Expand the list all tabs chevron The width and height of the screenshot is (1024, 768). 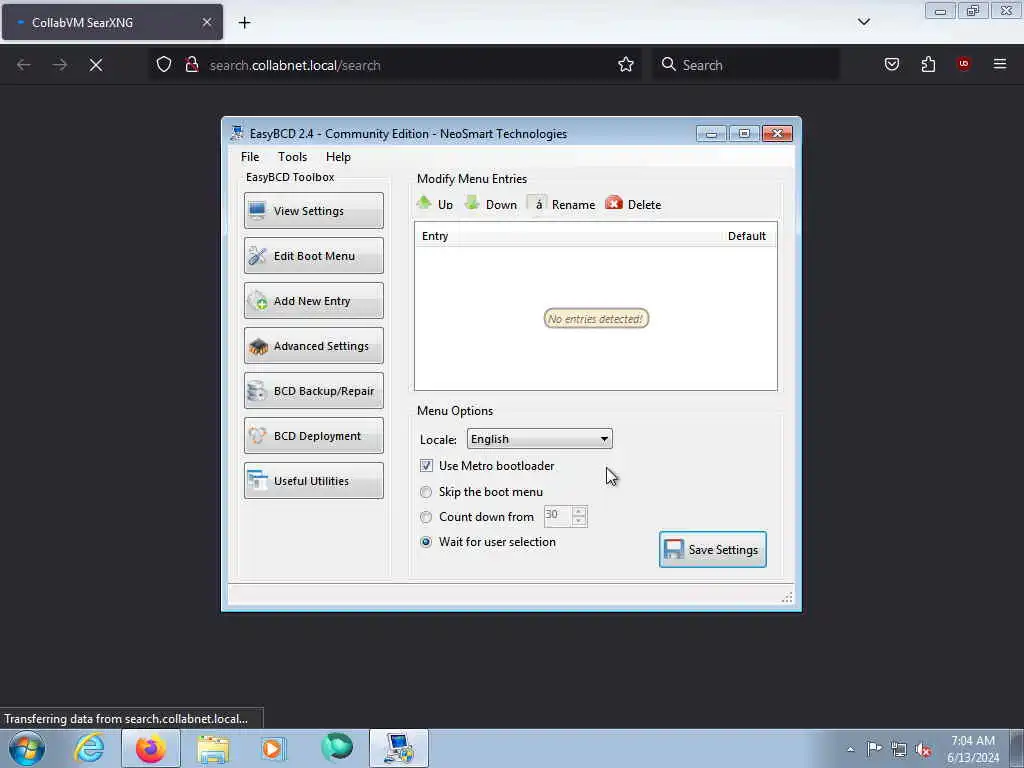coord(863,22)
